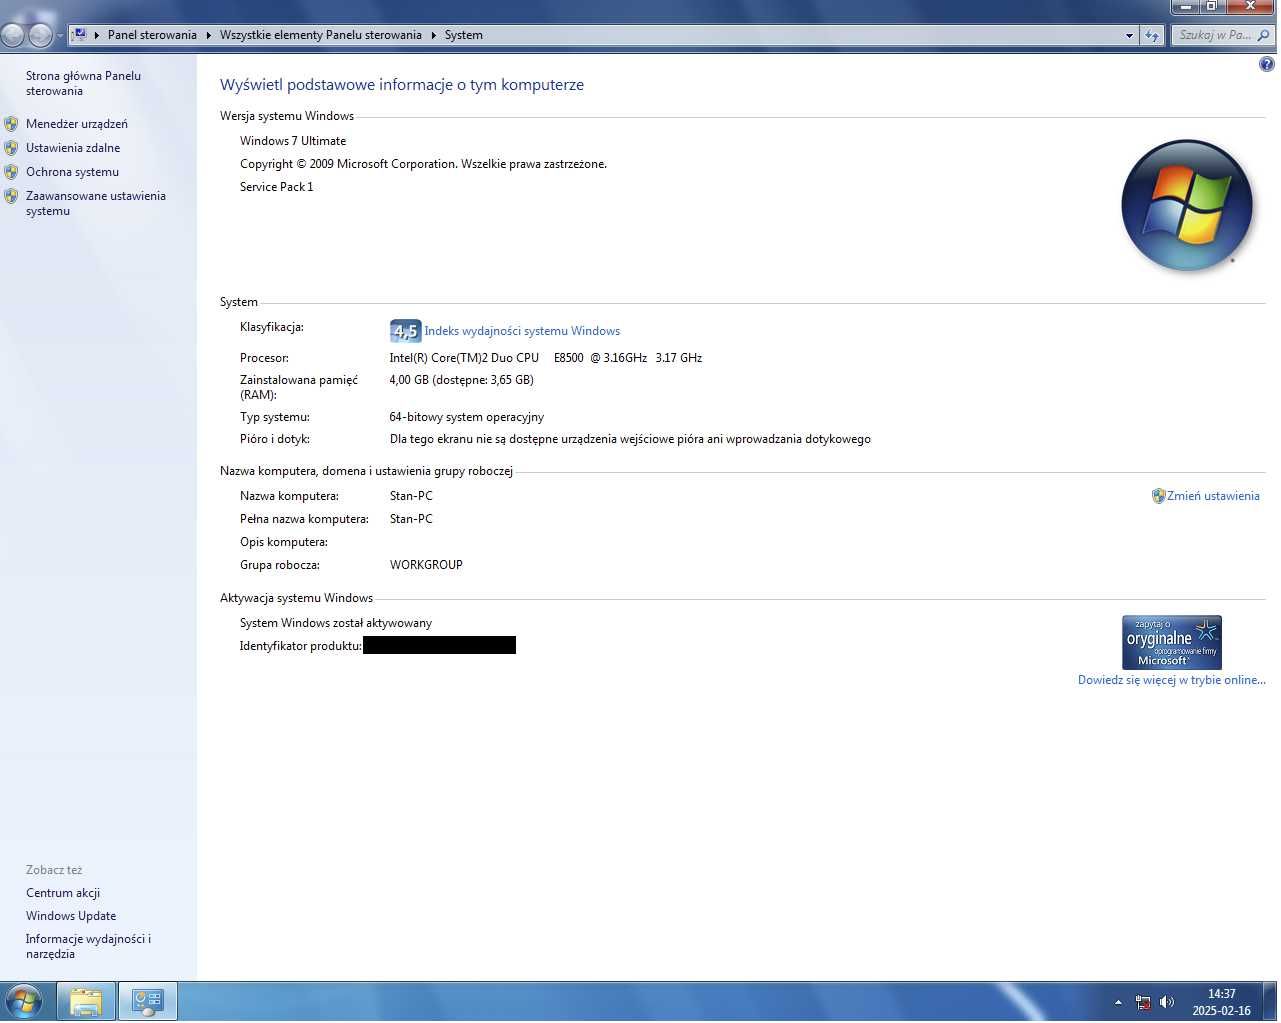Click the Back navigation arrow
This screenshot has height=1023, width=1281.
tap(12, 35)
